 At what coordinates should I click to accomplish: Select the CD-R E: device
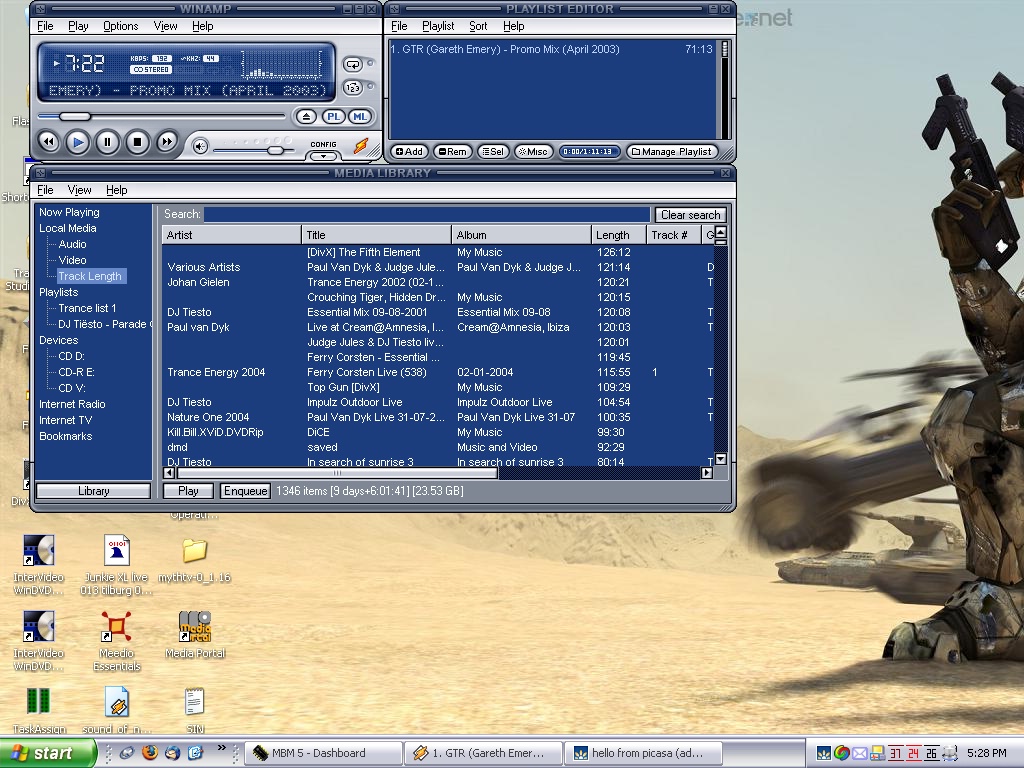tap(76, 372)
